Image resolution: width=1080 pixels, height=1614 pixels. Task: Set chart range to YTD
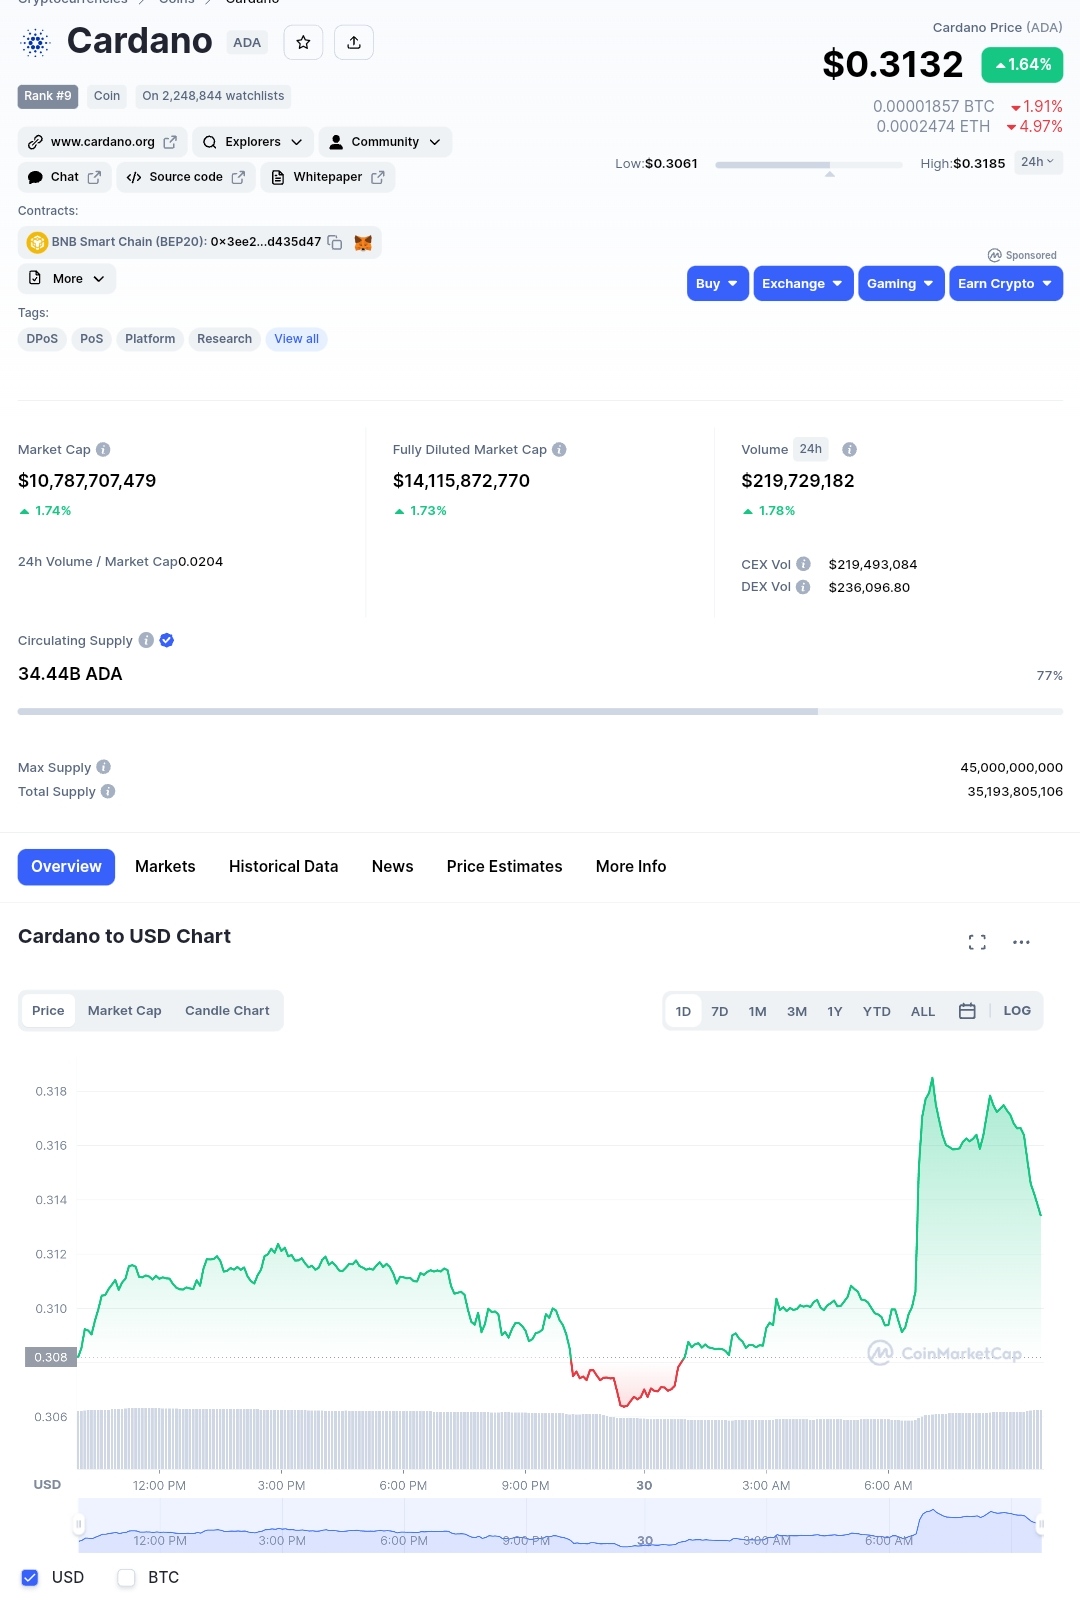pos(877,1011)
